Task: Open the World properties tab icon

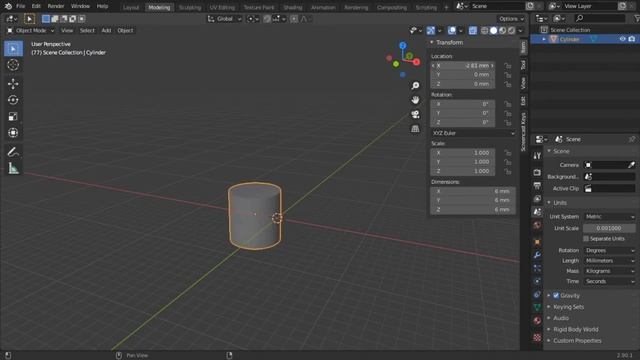Action: 537,225
